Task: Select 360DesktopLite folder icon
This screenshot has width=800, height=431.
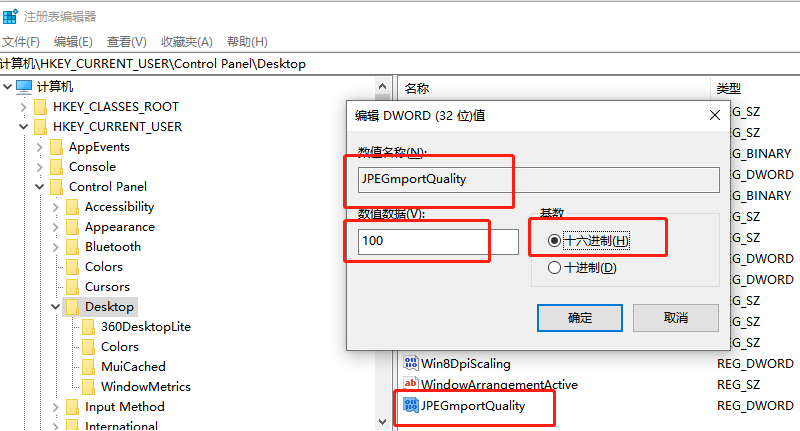Action: pos(88,327)
